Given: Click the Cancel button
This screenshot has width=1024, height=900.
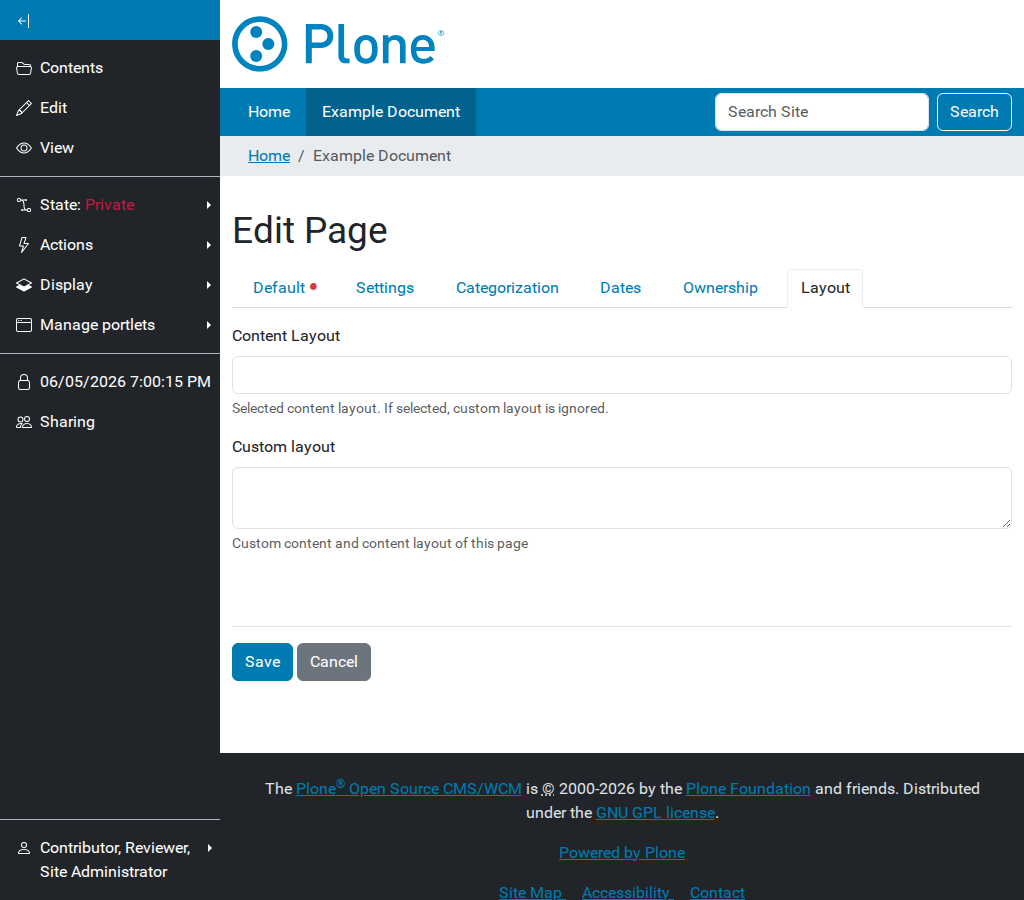Looking at the screenshot, I should (334, 662).
